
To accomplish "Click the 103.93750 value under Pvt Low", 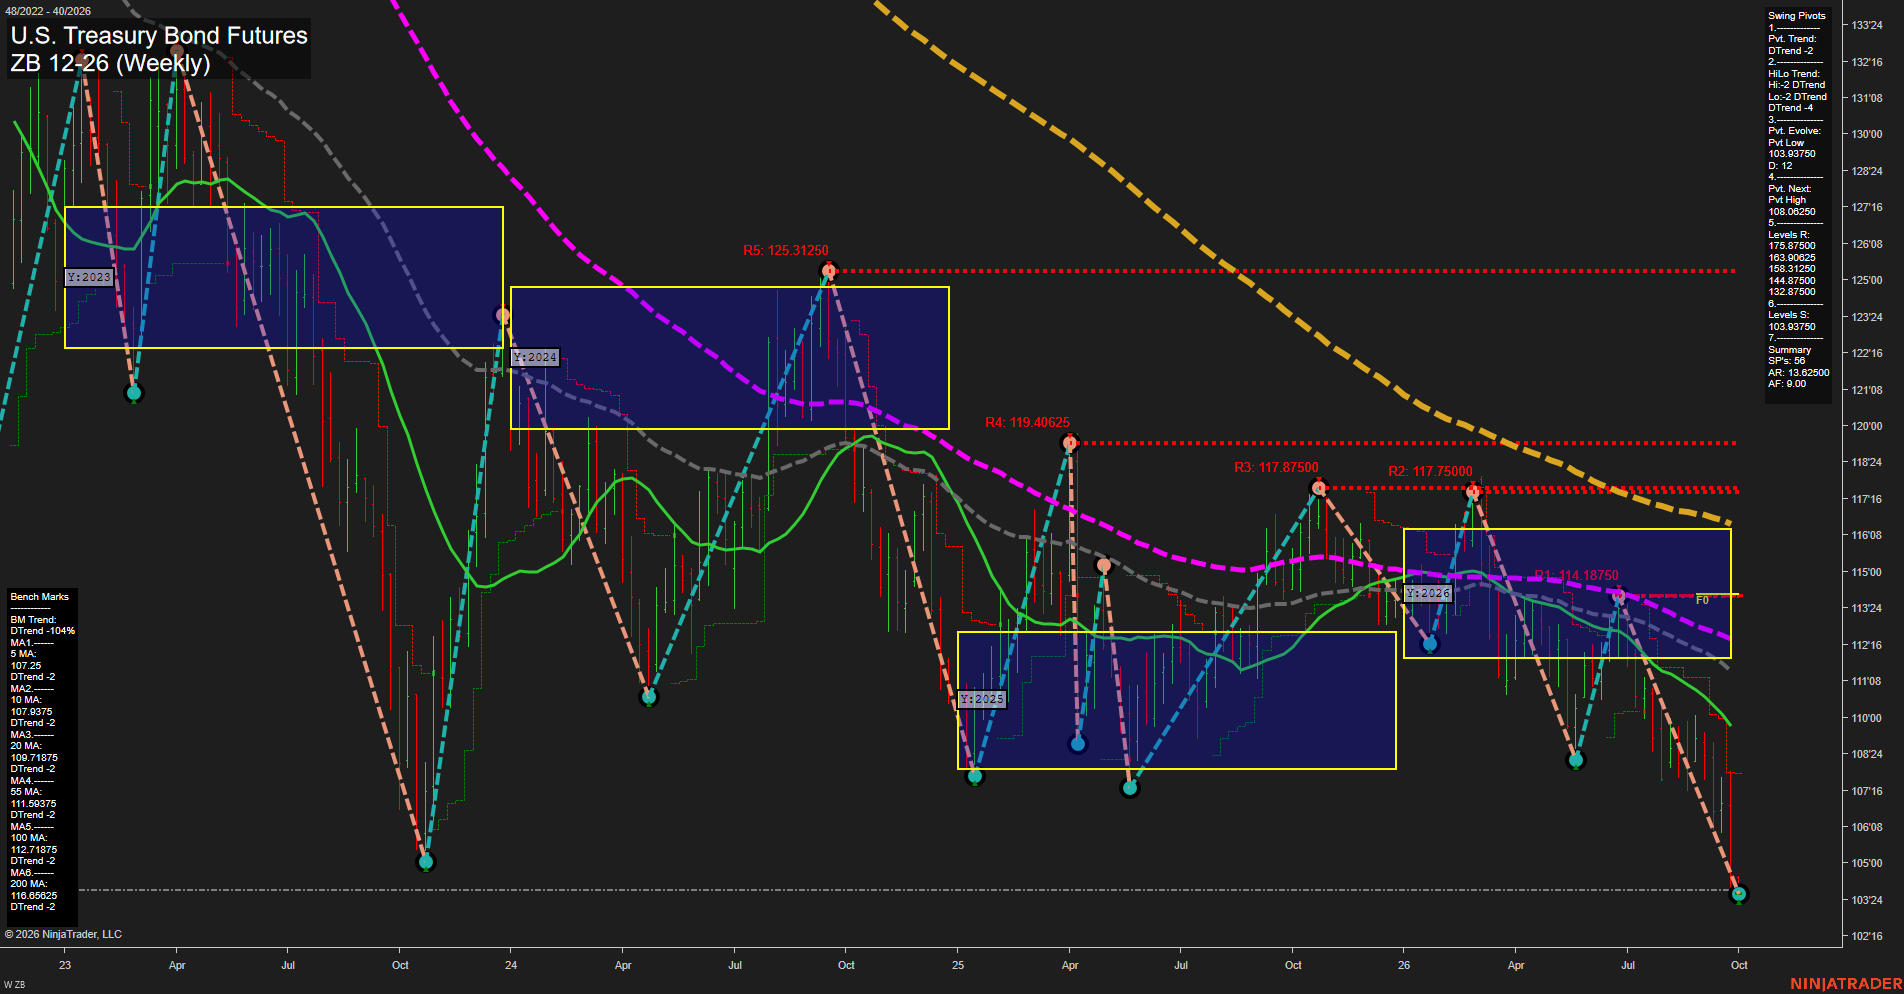I will click(1791, 154).
